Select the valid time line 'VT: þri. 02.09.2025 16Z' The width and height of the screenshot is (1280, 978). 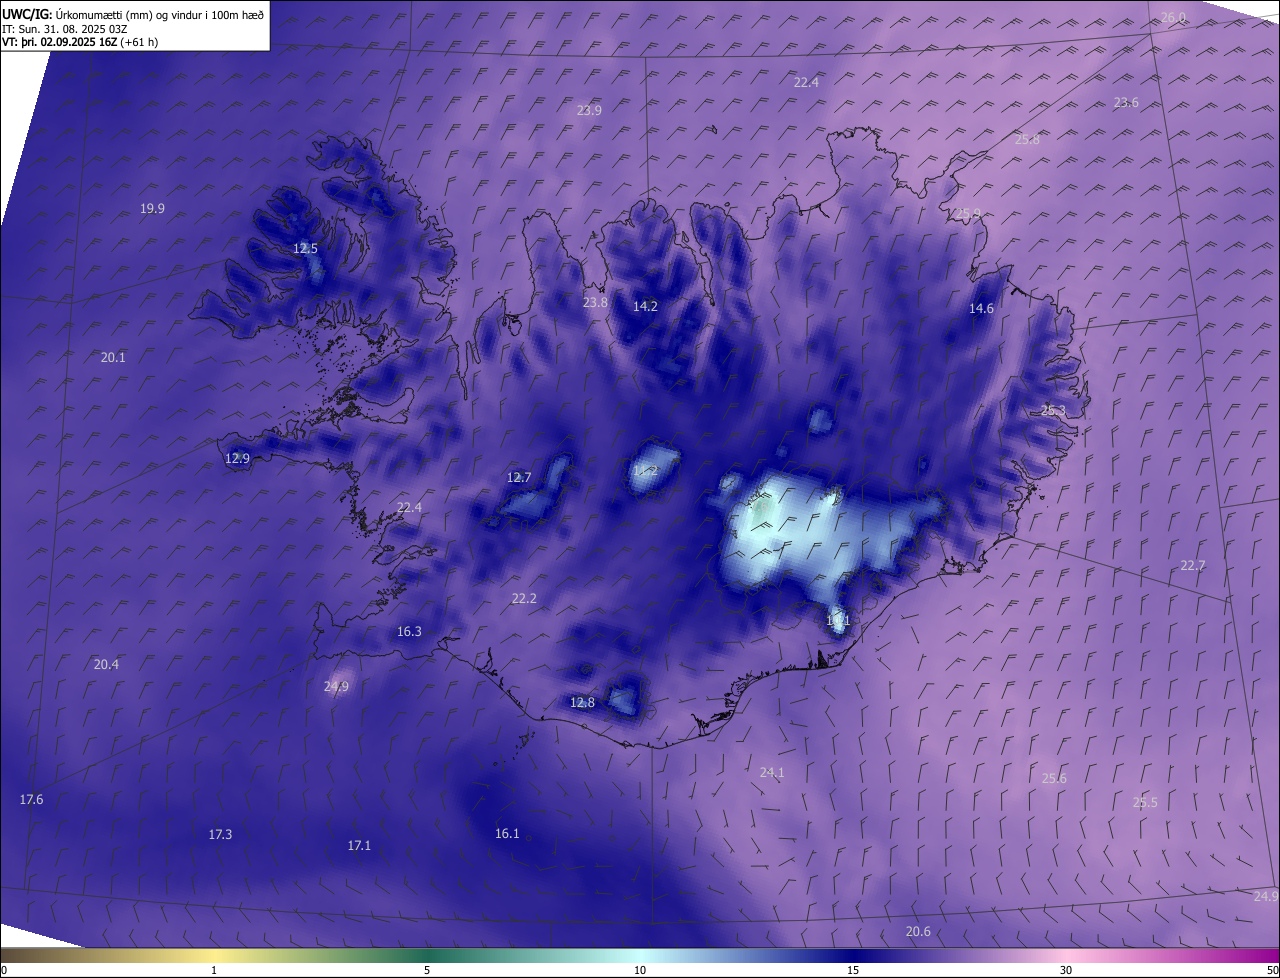pyautogui.click(x=59, y=42)
